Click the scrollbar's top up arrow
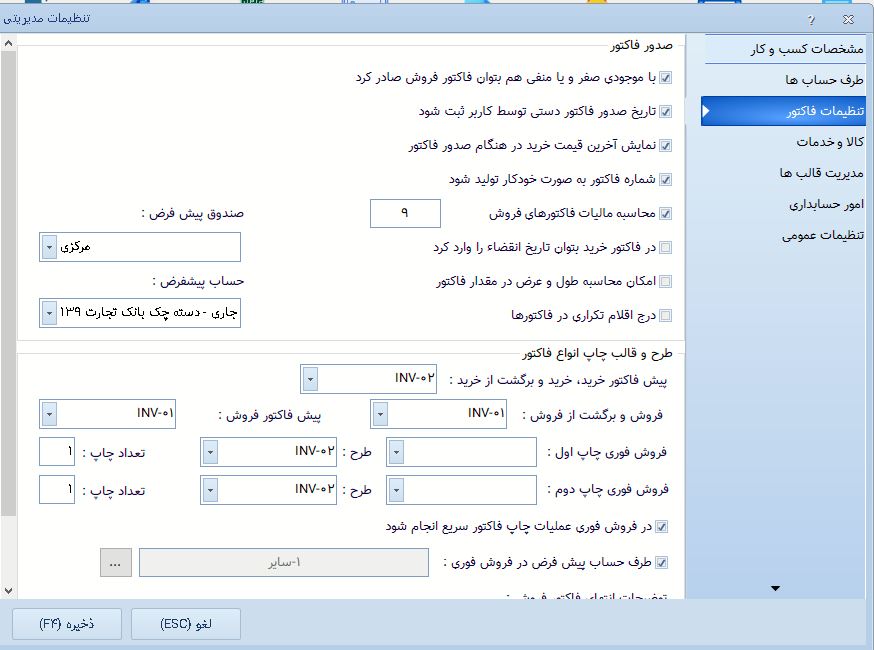The image size is (874, 650). pyautogui.click(x=8, y=44)
